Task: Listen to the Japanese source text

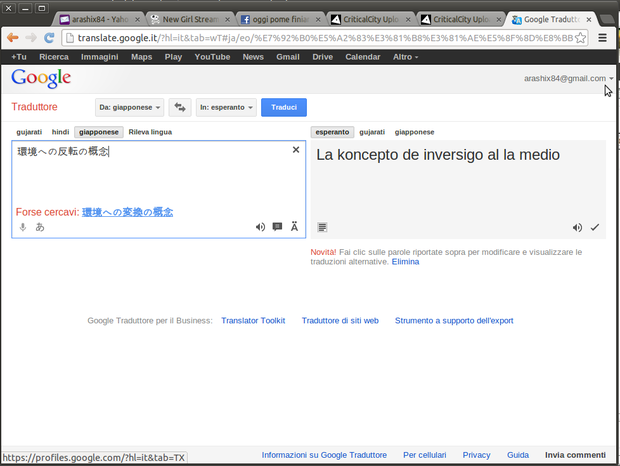Action: click(260, 227)
